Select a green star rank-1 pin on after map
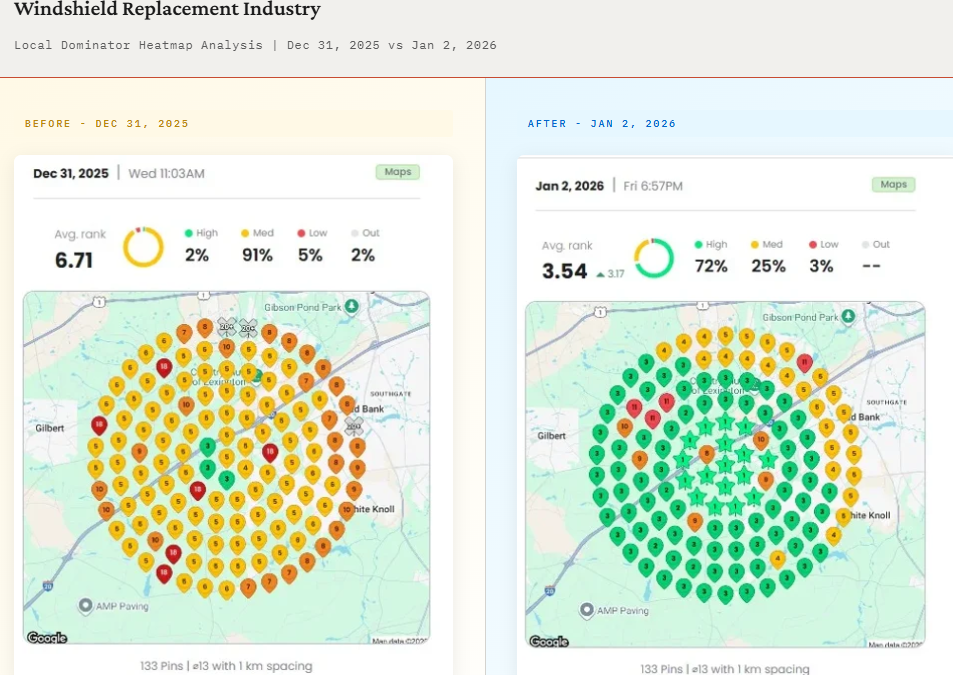Screen dimensions: 953x675 click(725, 422)
